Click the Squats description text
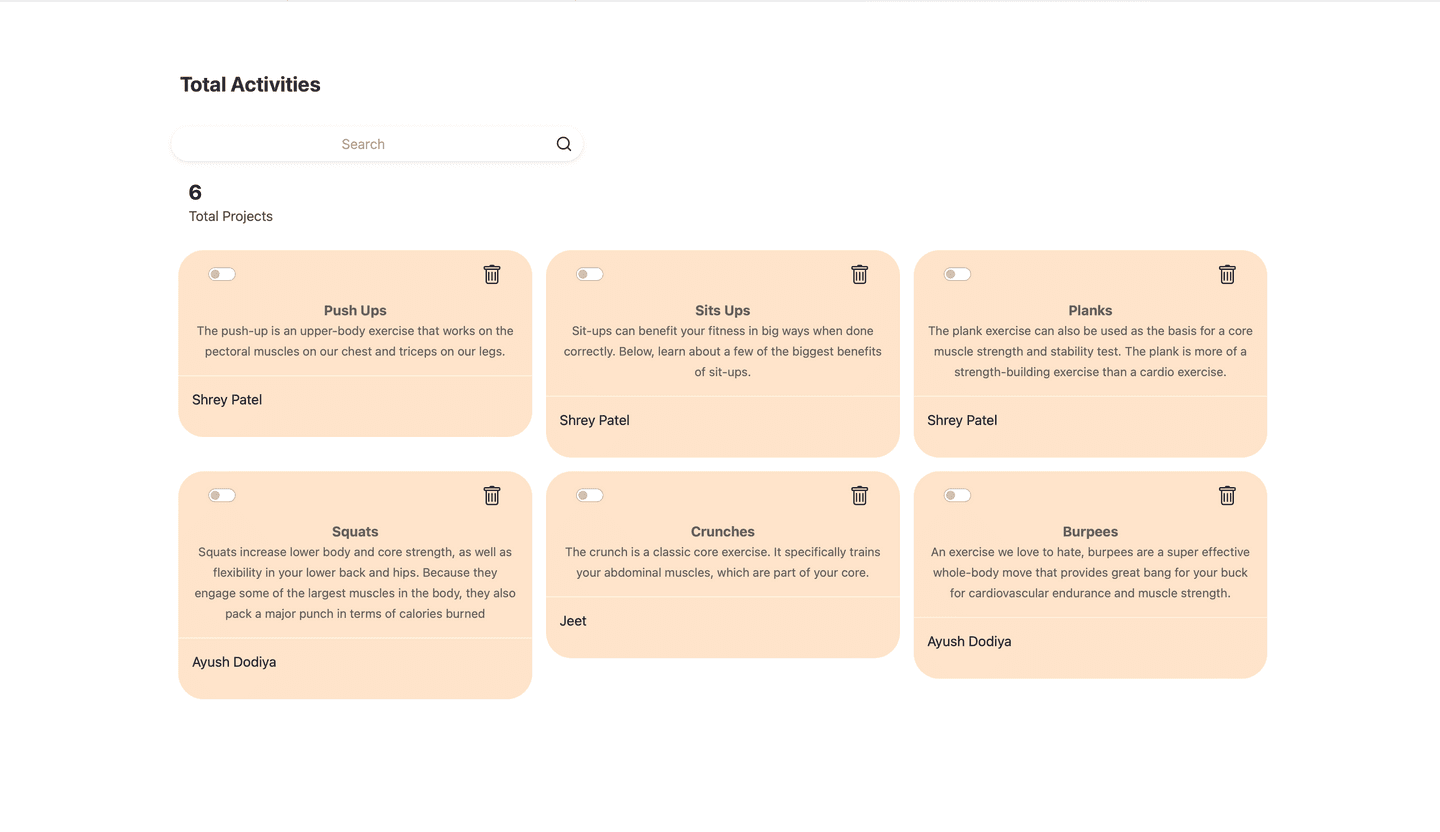The width and height of the screenshot is (1440, 832). (355, 583)
